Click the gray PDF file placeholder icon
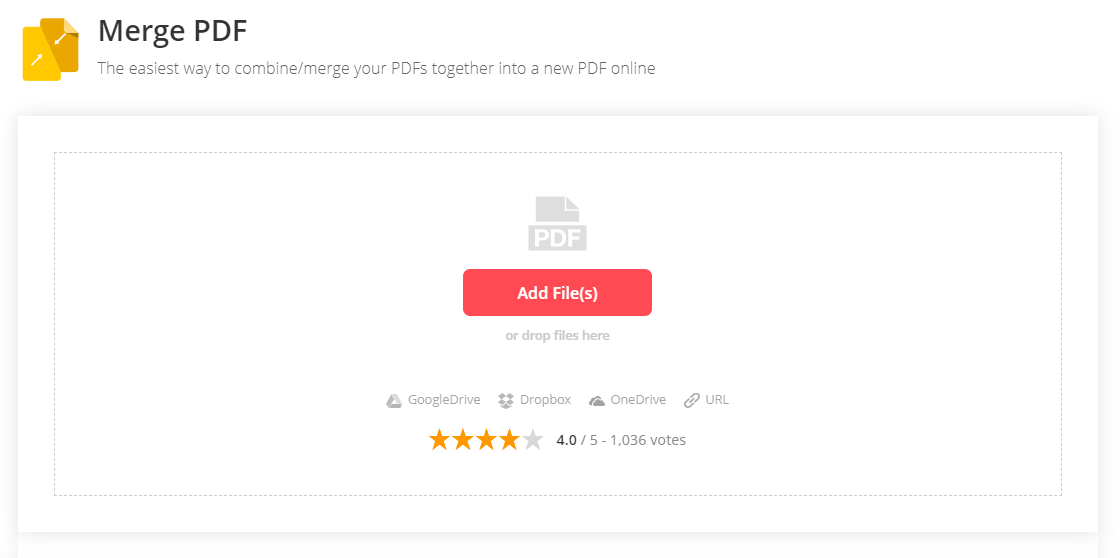The image size is (1120, 558). 557,223
